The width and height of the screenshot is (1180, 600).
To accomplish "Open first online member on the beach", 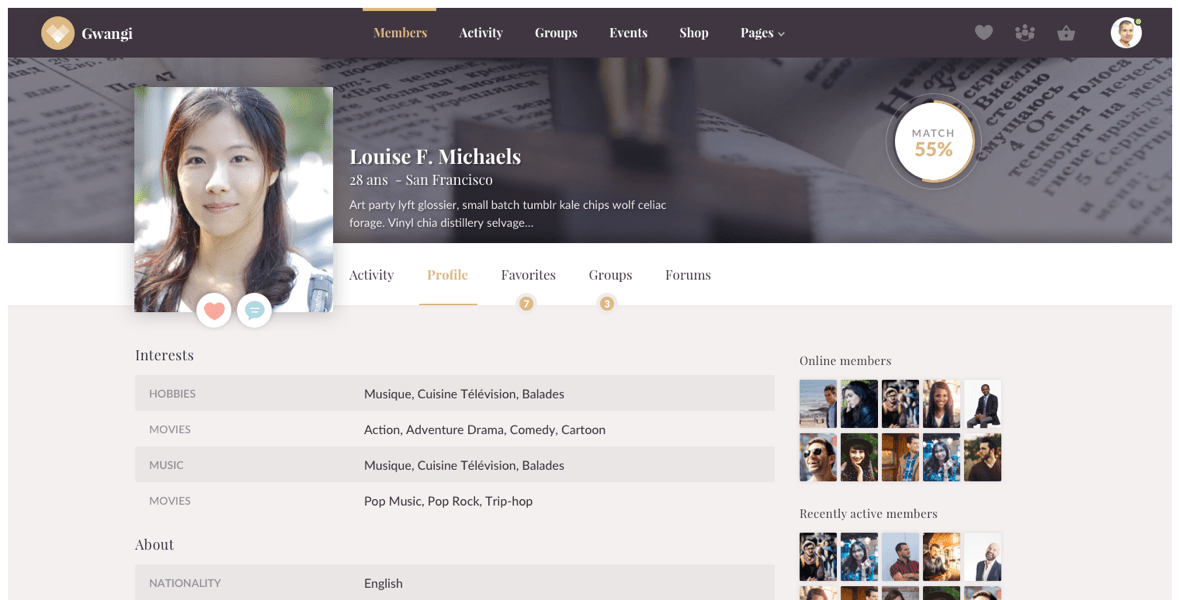I will coord(818,404).
